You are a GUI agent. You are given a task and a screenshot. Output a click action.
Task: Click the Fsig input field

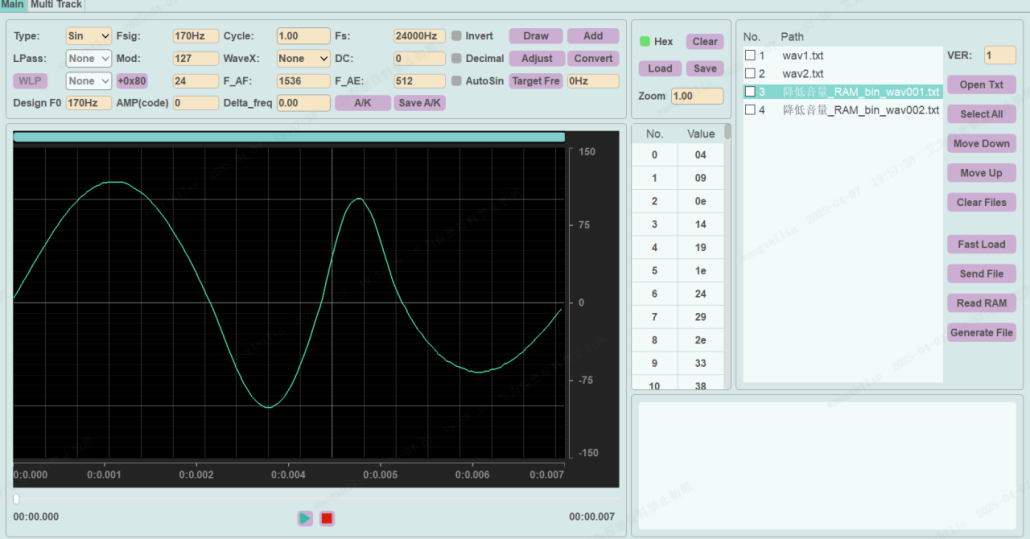(x=195, y=36)
